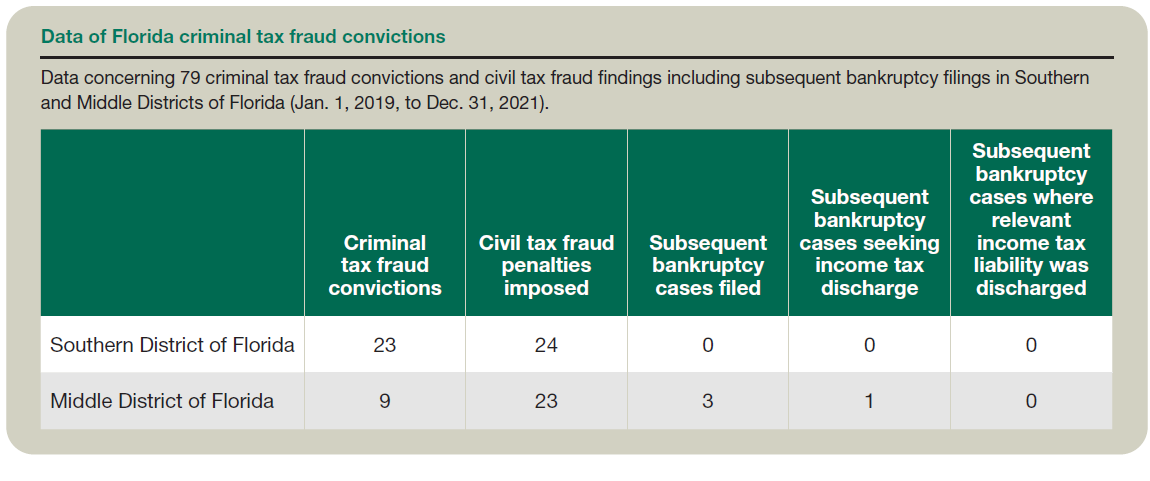This screenshot has height=481, width=1150.
Task: Select Middle District's bankruptcy cases filed value 3
Action: [x=708, y=401]
